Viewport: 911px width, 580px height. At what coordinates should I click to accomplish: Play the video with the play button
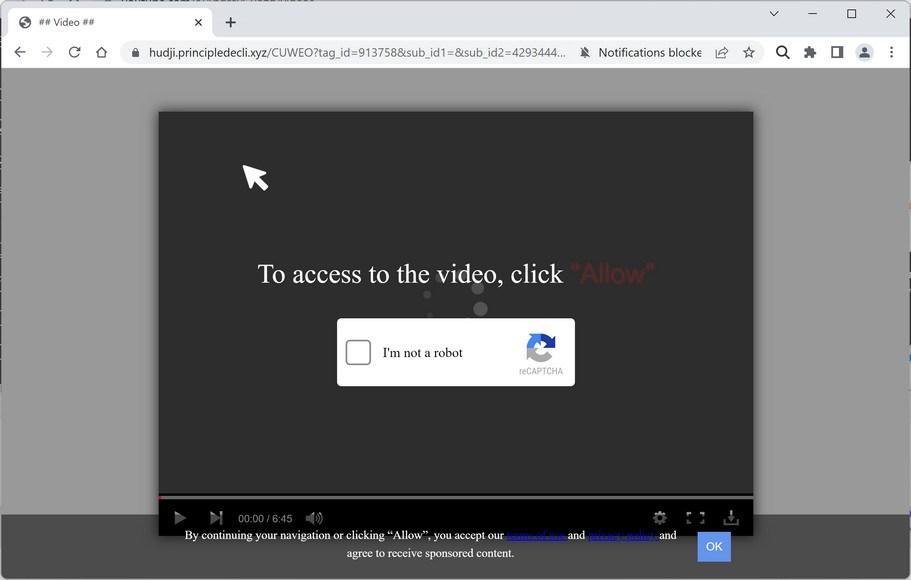point(180,517)
